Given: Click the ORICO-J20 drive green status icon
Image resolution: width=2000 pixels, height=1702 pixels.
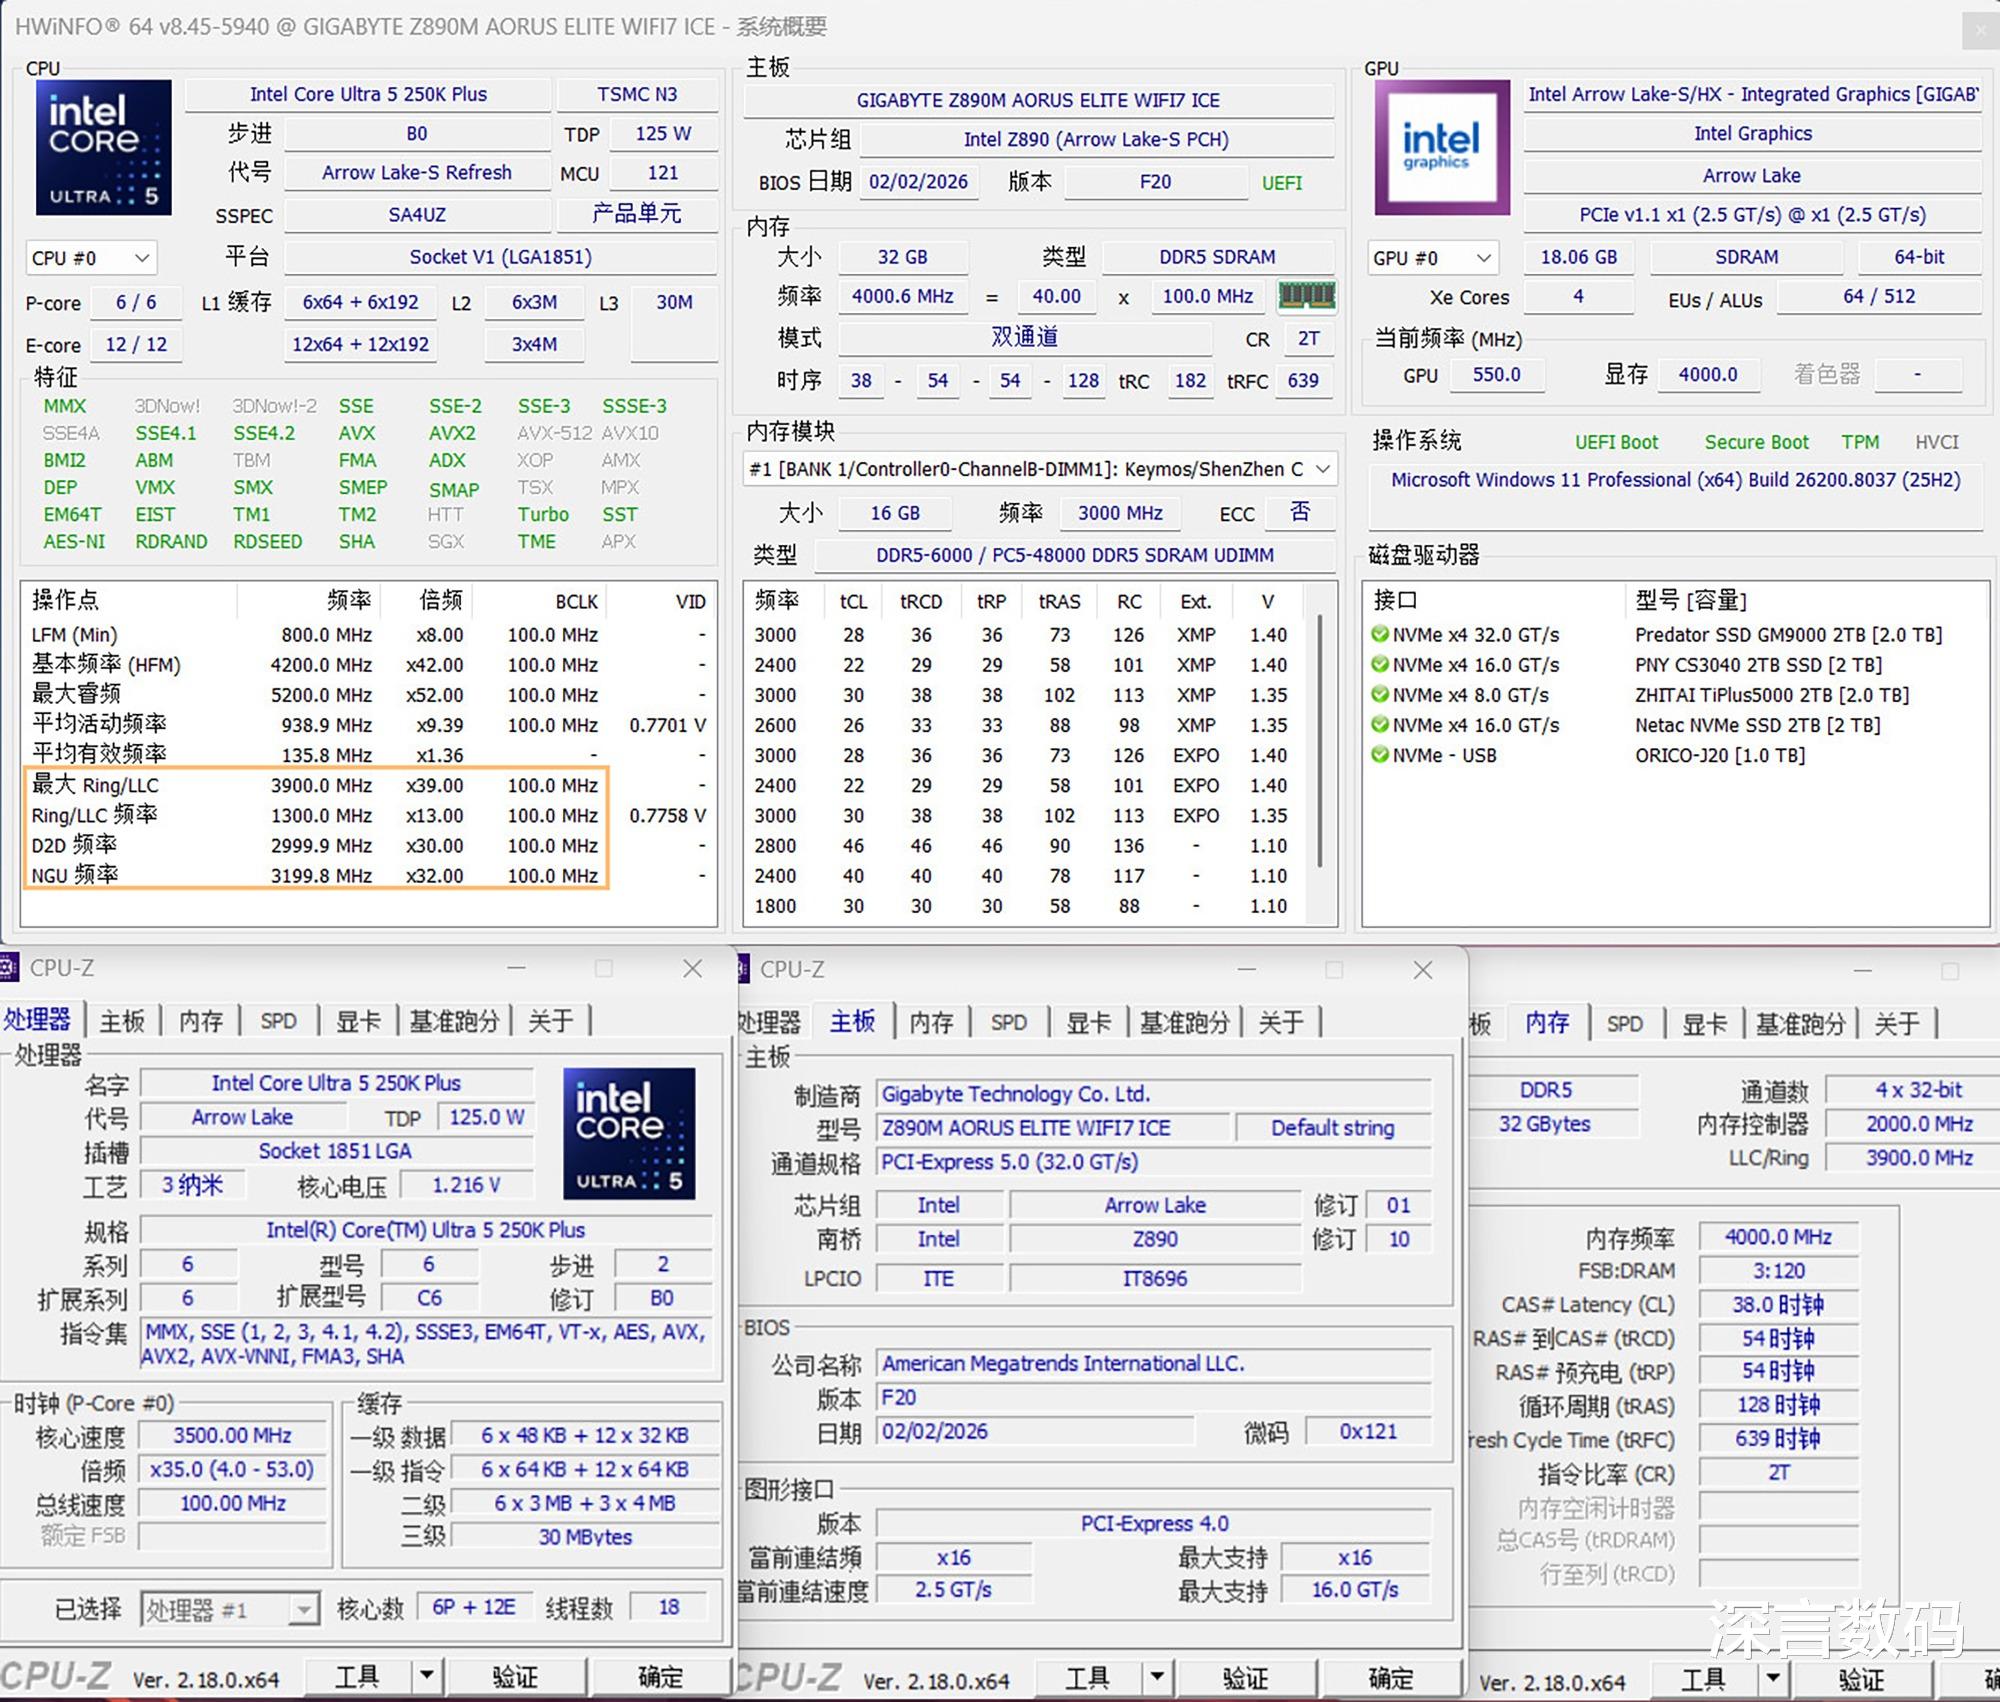Looking at the screenshot, I should point(1380,755).
